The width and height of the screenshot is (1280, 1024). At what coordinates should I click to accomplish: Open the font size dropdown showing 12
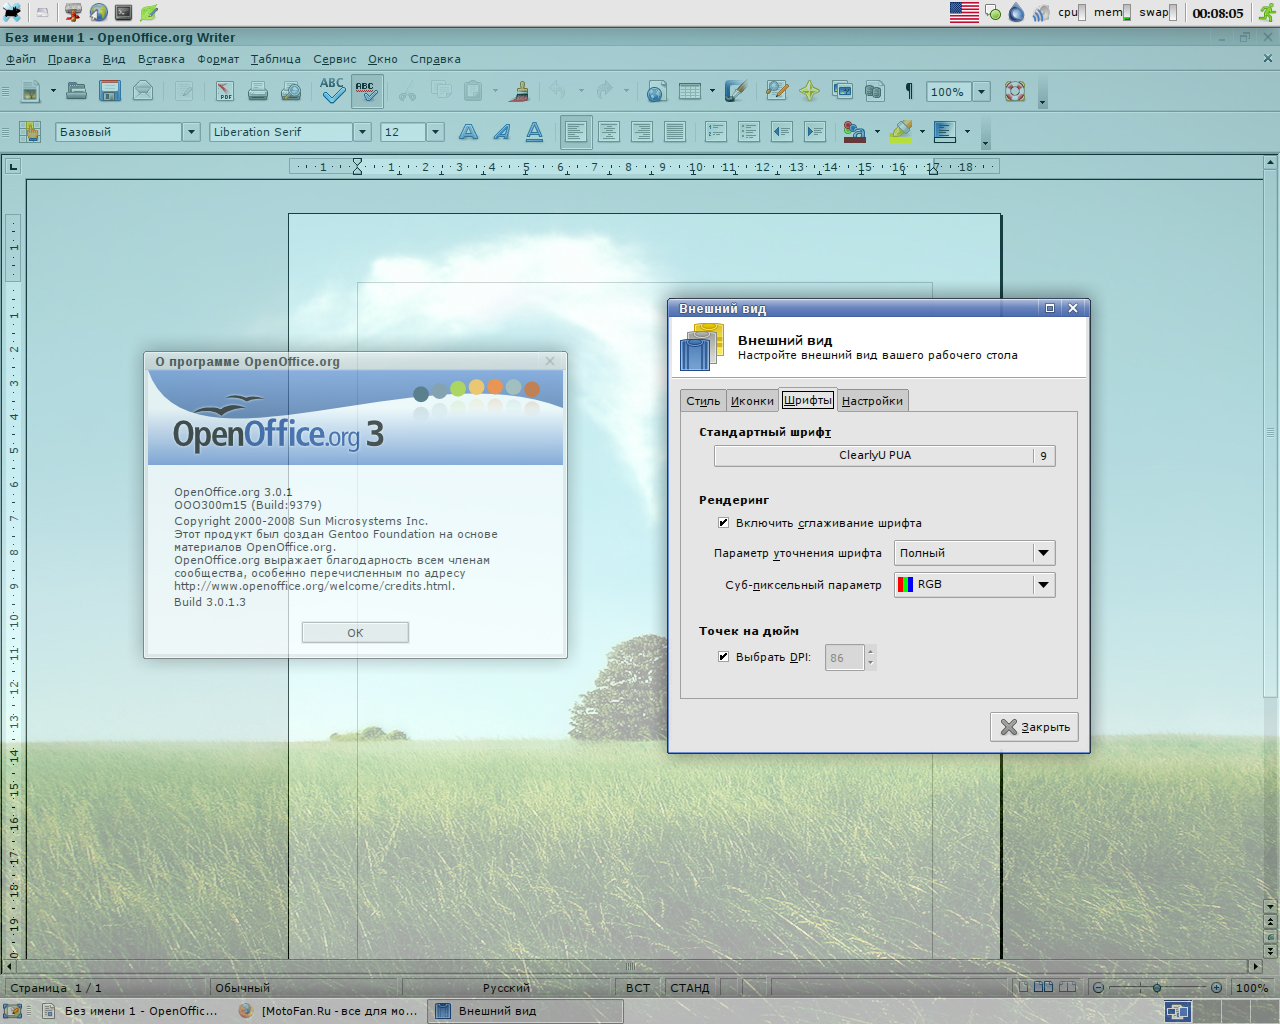click(x=435, y=132)
